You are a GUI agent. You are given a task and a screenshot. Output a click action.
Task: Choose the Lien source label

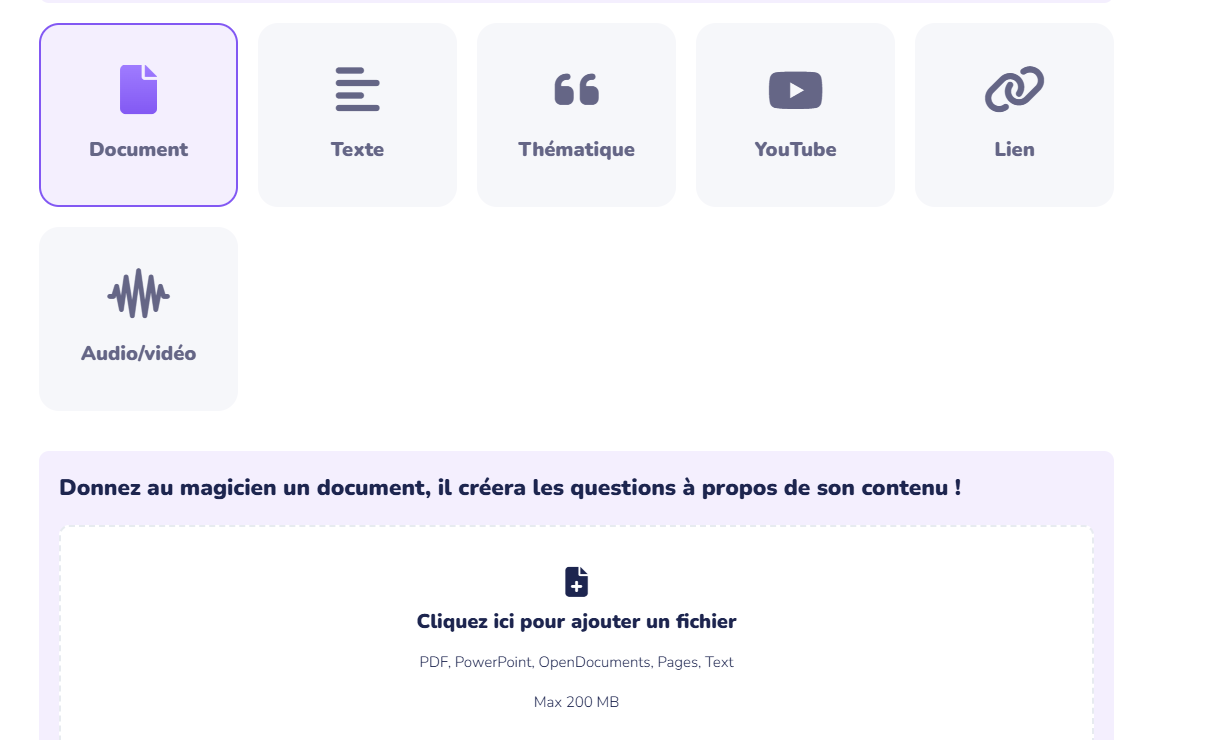(x=1014, y=149)
